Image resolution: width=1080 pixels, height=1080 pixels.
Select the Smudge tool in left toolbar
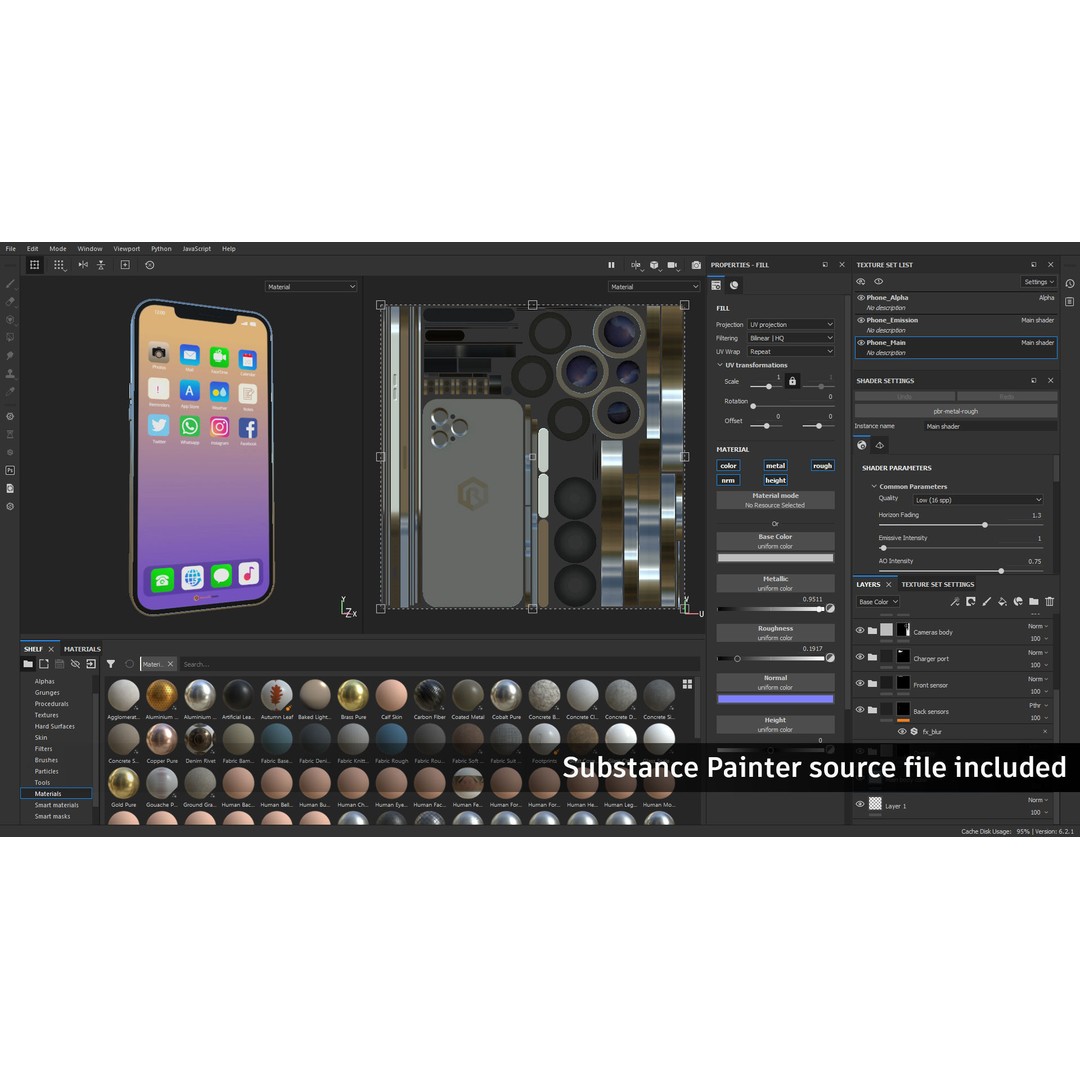tap(10, 355)
